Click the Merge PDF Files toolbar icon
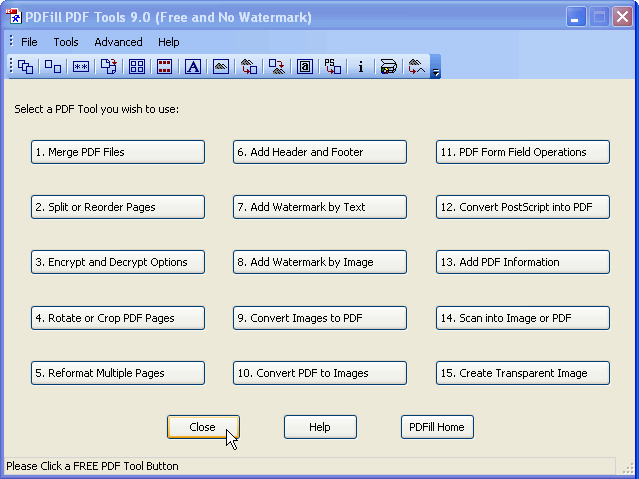Screen dimensions: 639x479 click(x=26, y=66)
